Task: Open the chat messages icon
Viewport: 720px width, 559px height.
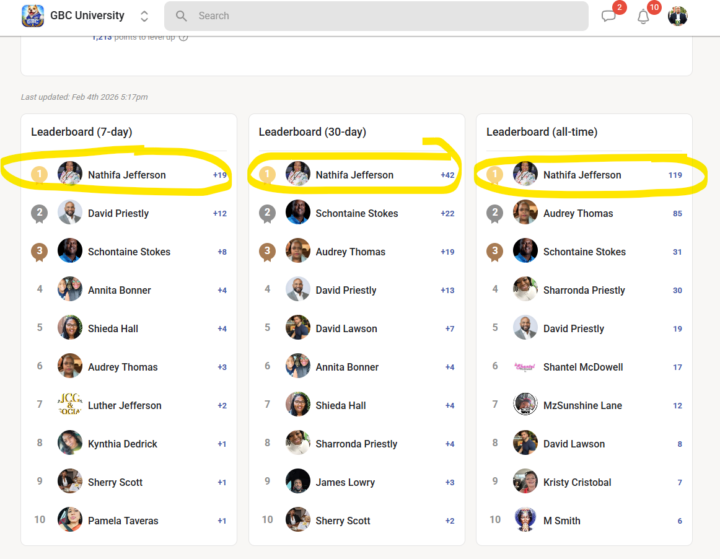Action: pos(608,16)
